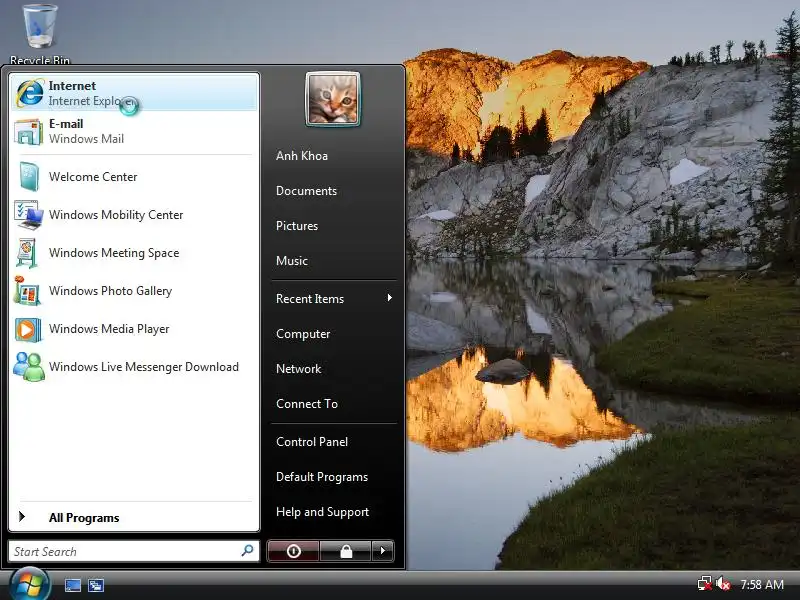Click Show Desktop quick launch icon
Image resolution: width=800 pixels, height=600 pixels.
coord(72,585)
